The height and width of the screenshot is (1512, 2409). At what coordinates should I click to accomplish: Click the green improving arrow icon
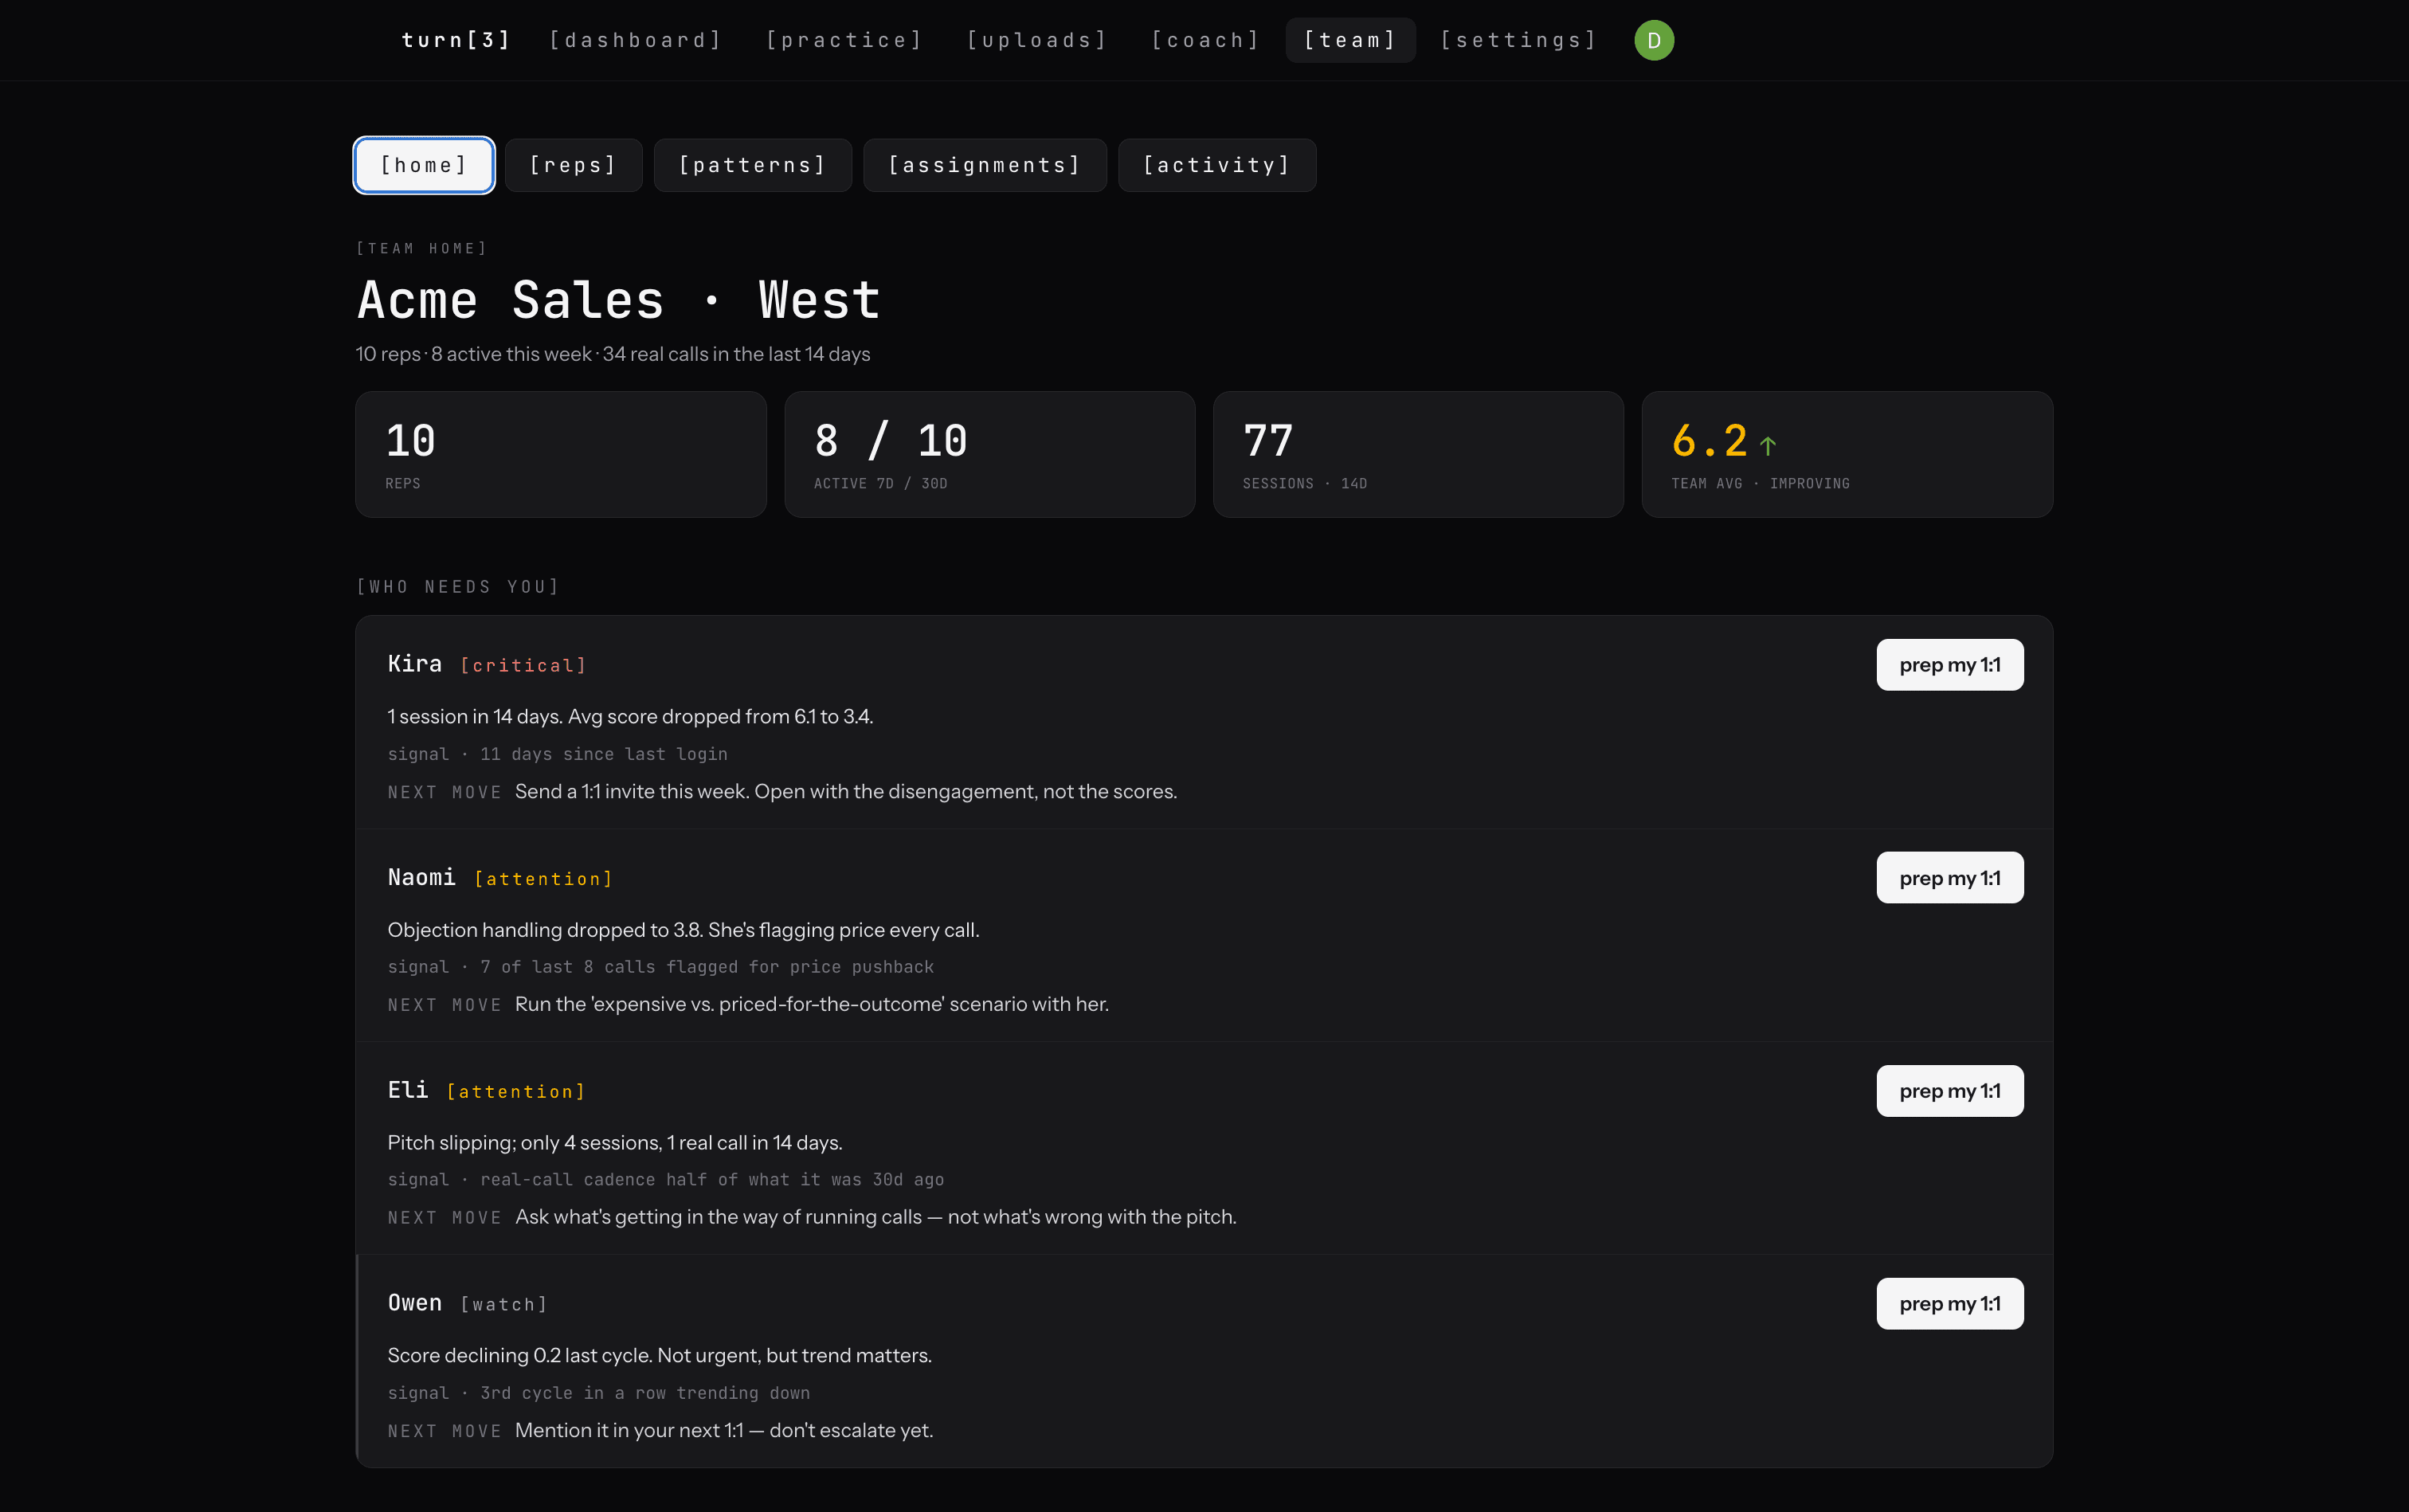[x=1768, y=445]
